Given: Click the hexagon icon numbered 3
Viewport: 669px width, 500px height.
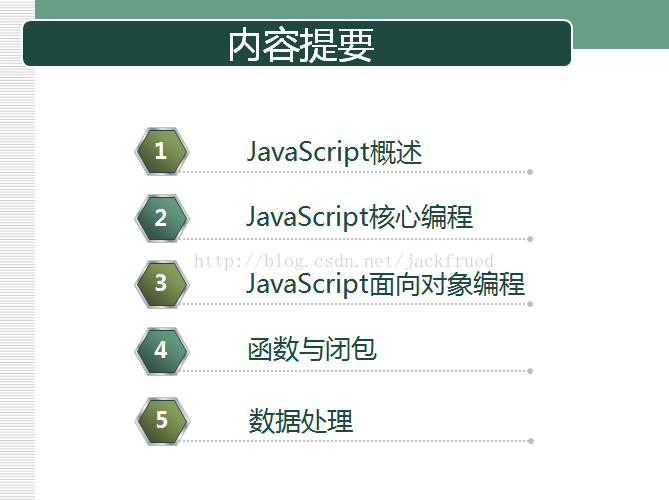Looking at the screenshot, I should tap(162, 283).
